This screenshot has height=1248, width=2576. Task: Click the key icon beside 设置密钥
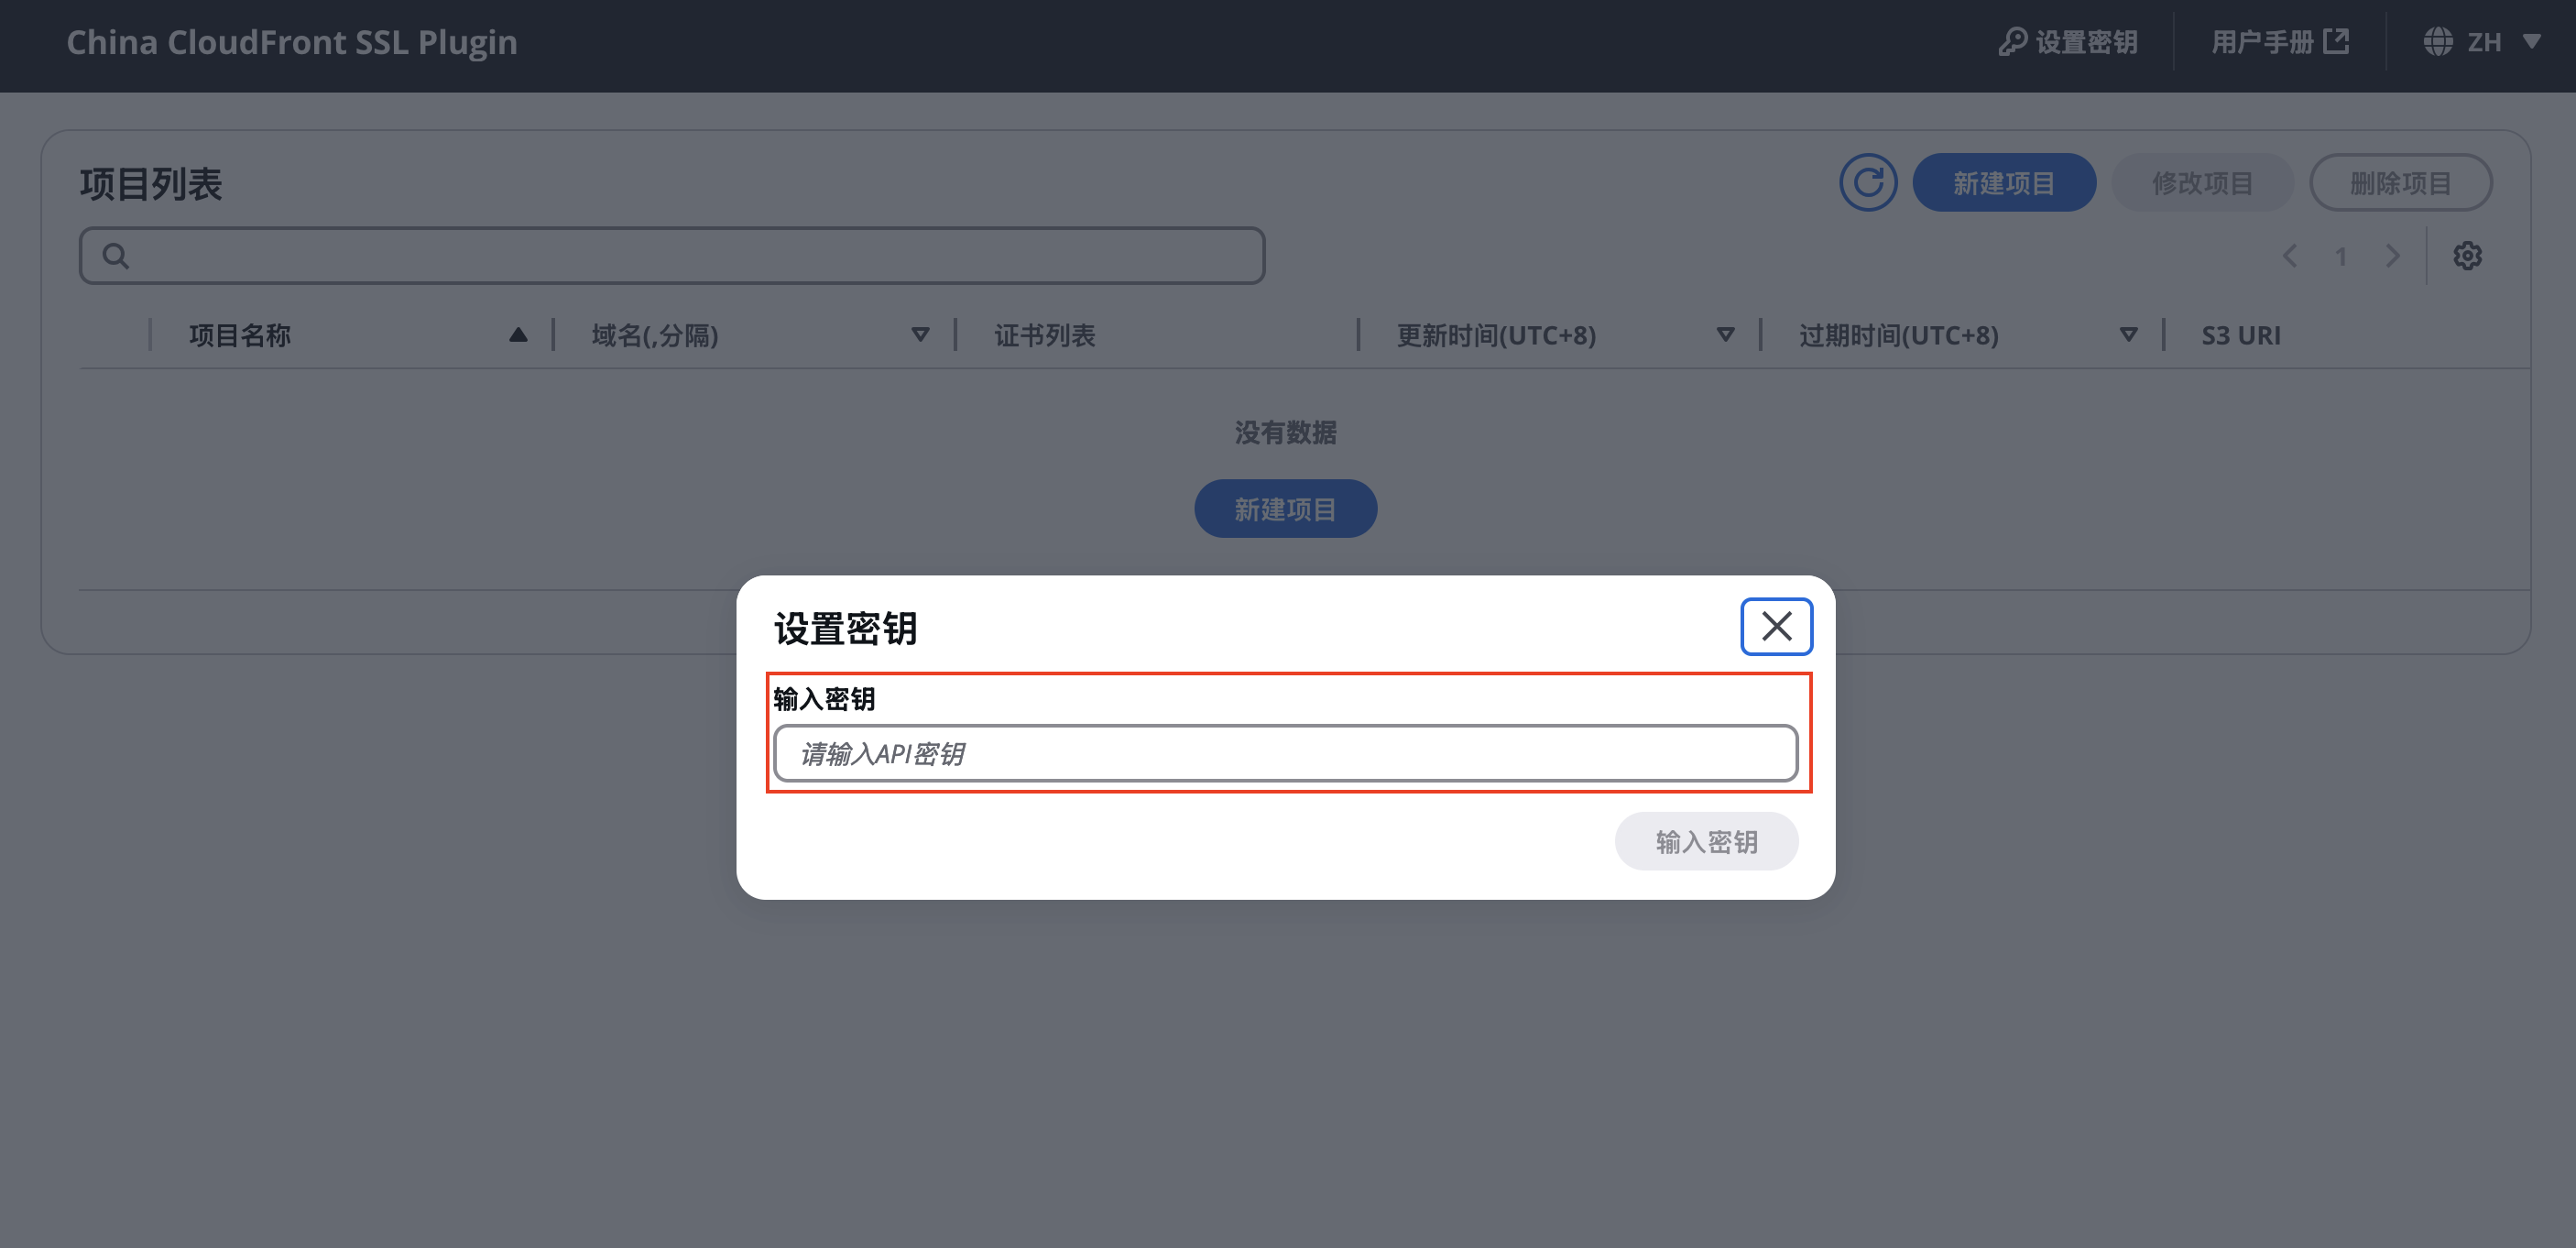click(2012, 42)
